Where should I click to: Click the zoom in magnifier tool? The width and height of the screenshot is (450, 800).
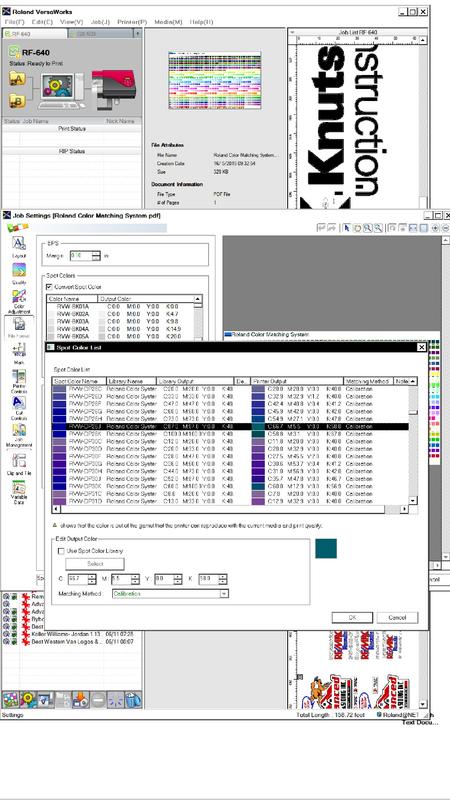(x=367, y=228)
